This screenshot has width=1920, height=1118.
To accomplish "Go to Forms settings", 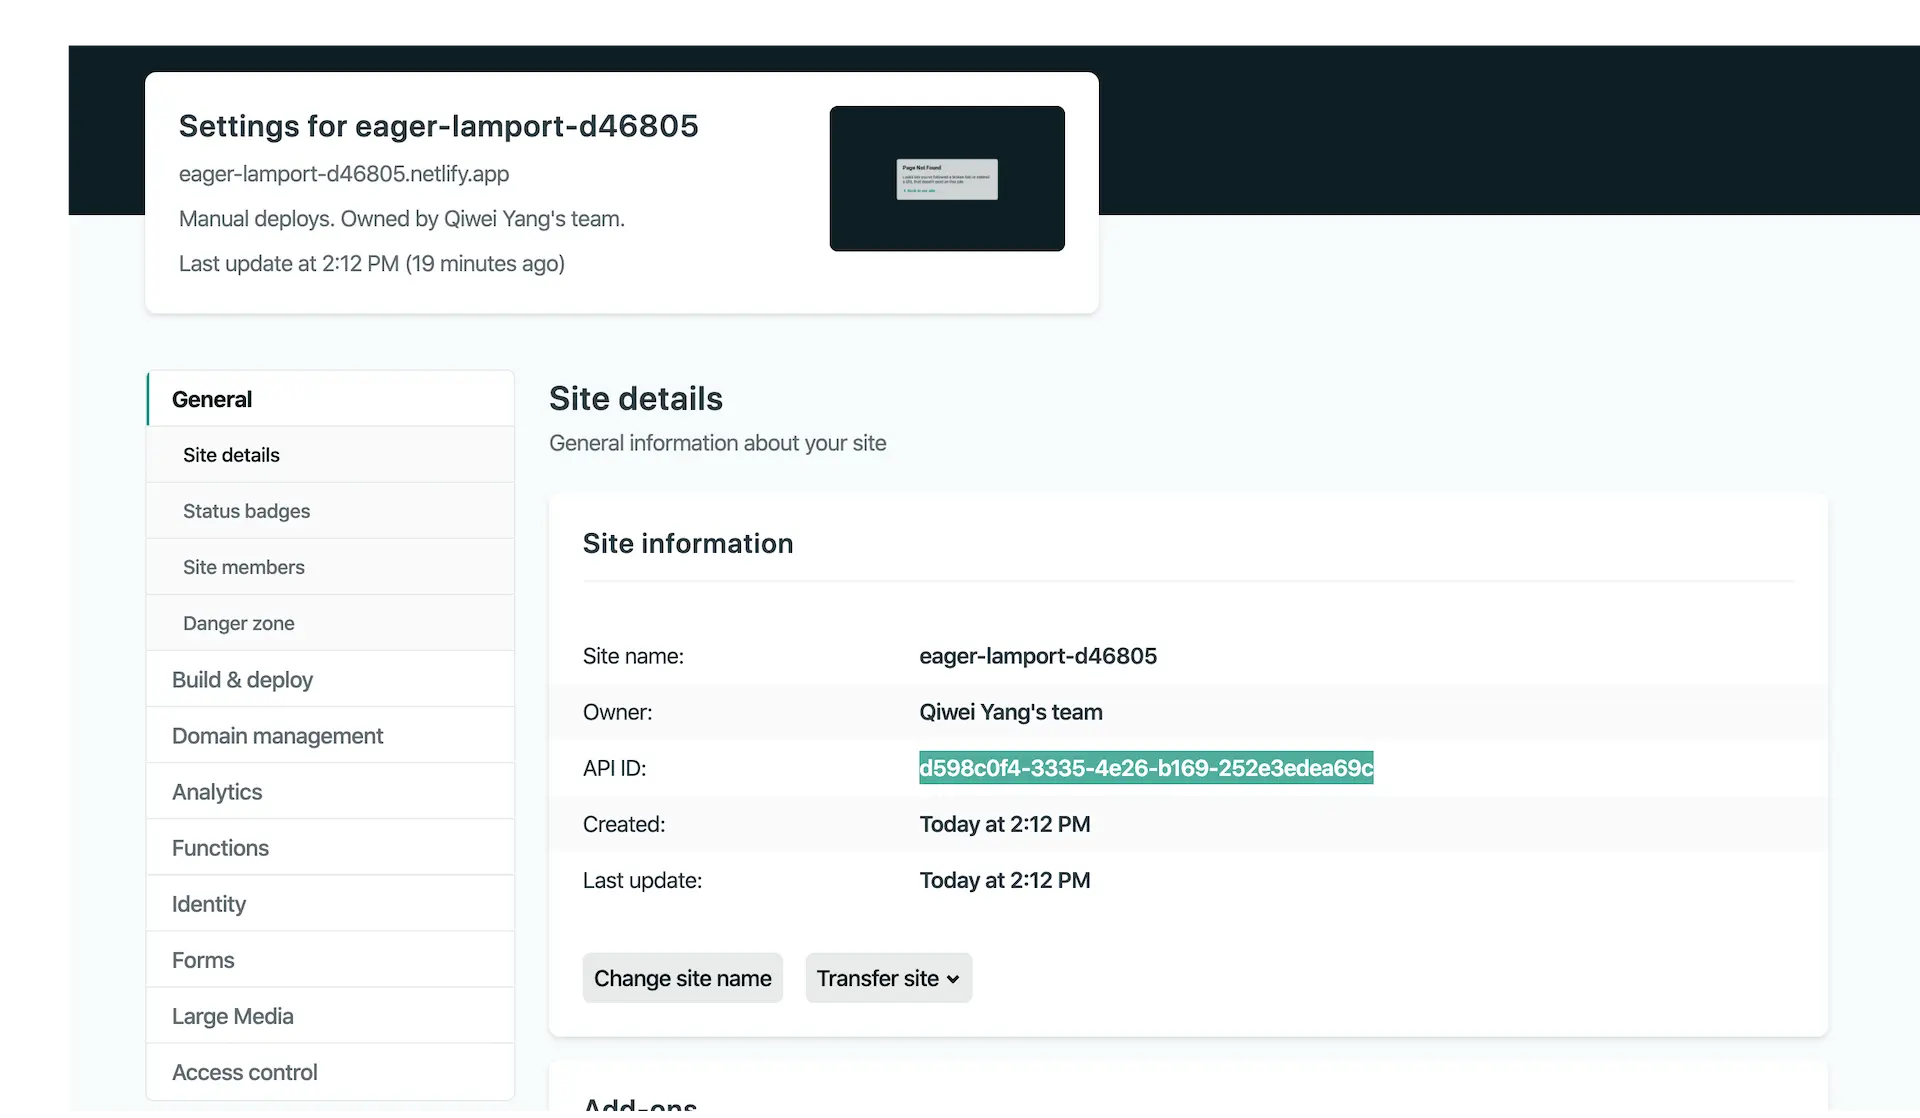I will click(x=203, y=960).
